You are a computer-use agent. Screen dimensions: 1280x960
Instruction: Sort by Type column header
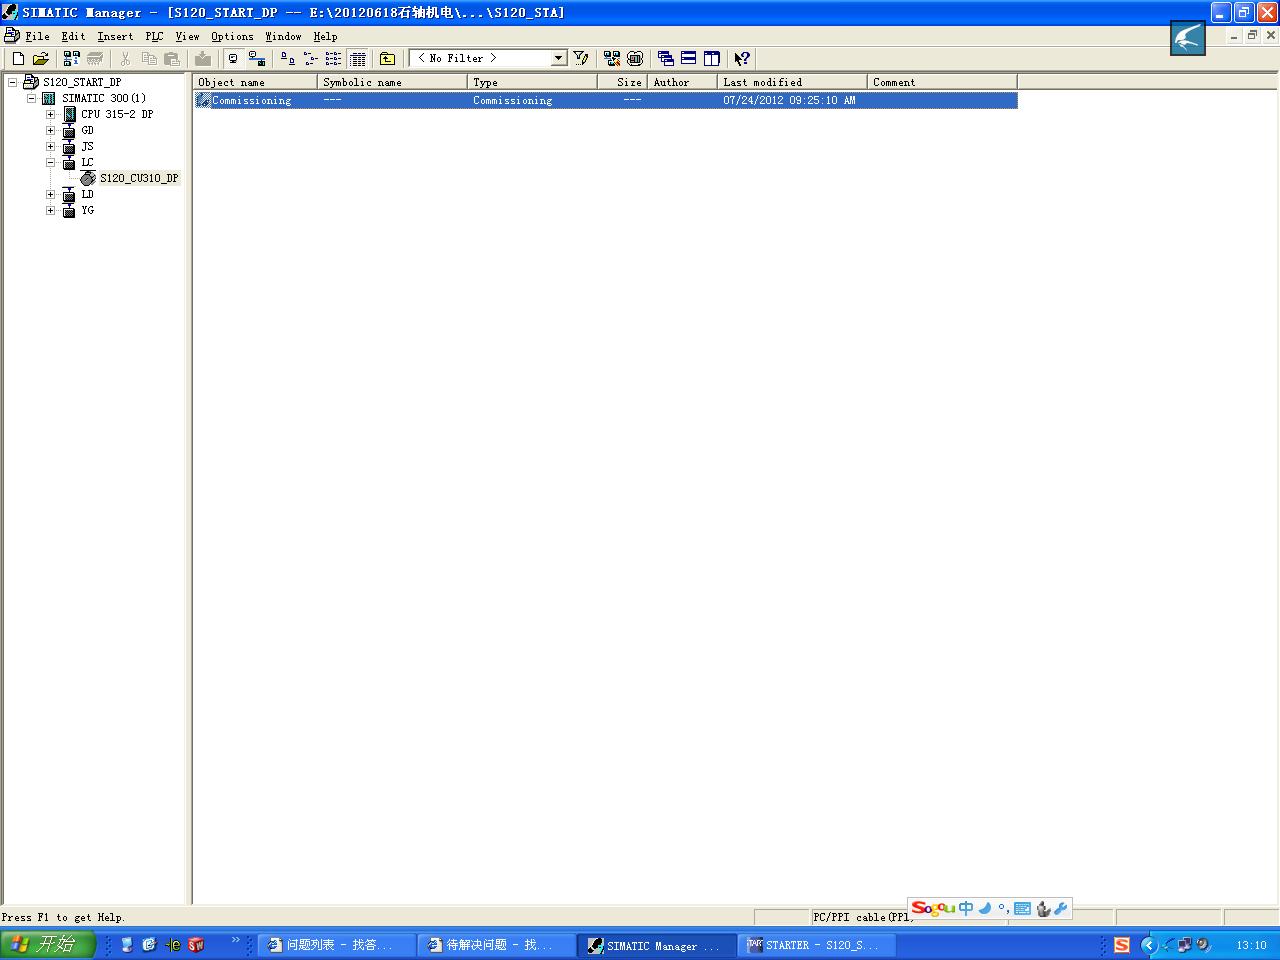tap(532, 82)
